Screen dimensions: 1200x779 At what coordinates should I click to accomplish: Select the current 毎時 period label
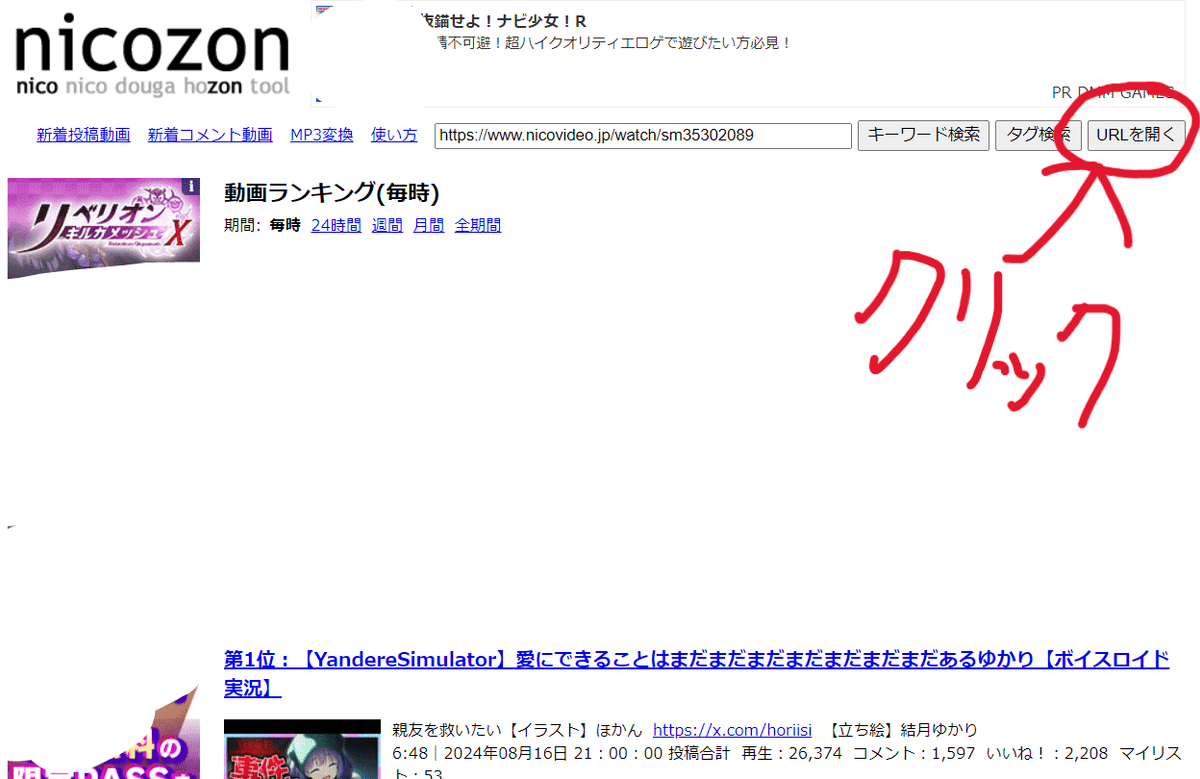pos(285,225)
